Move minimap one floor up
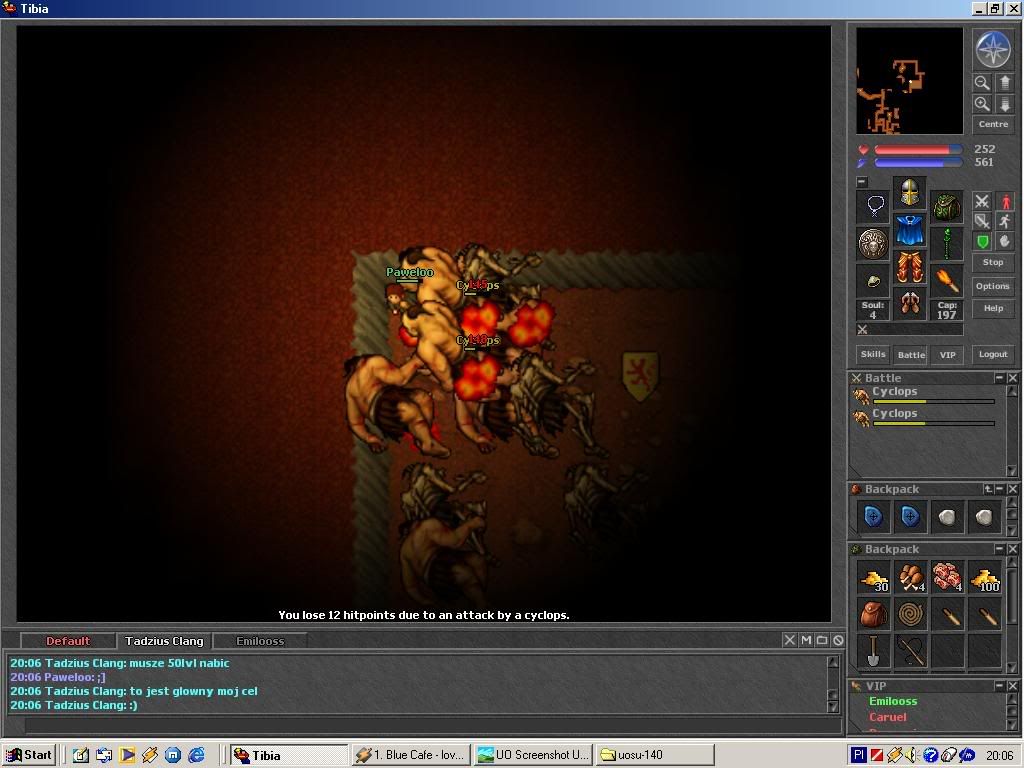This screenshot has width=1024, height=768. click(x=1004, y=83)
